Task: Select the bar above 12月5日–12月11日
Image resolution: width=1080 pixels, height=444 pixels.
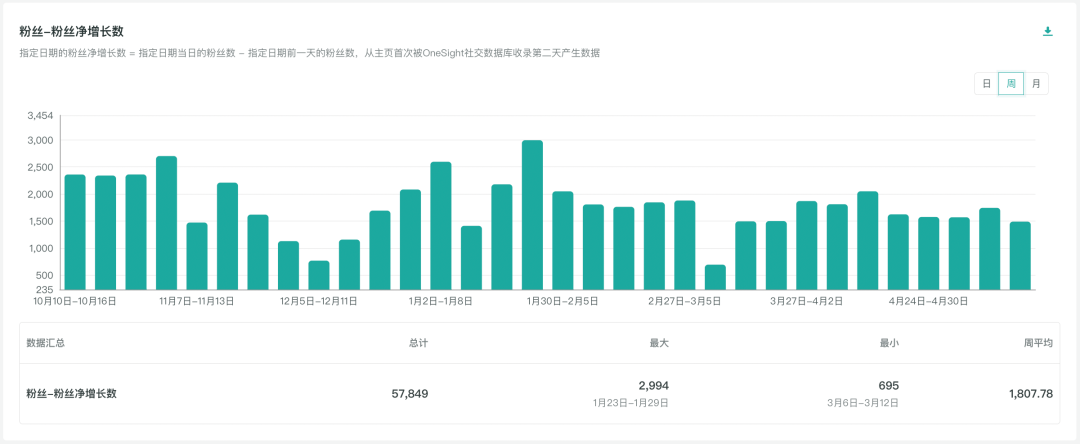Action: pos(319,275)
